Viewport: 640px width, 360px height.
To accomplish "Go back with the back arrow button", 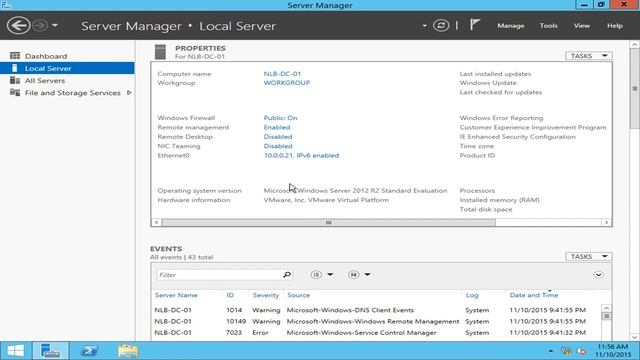I will click(x=18, y=25).
